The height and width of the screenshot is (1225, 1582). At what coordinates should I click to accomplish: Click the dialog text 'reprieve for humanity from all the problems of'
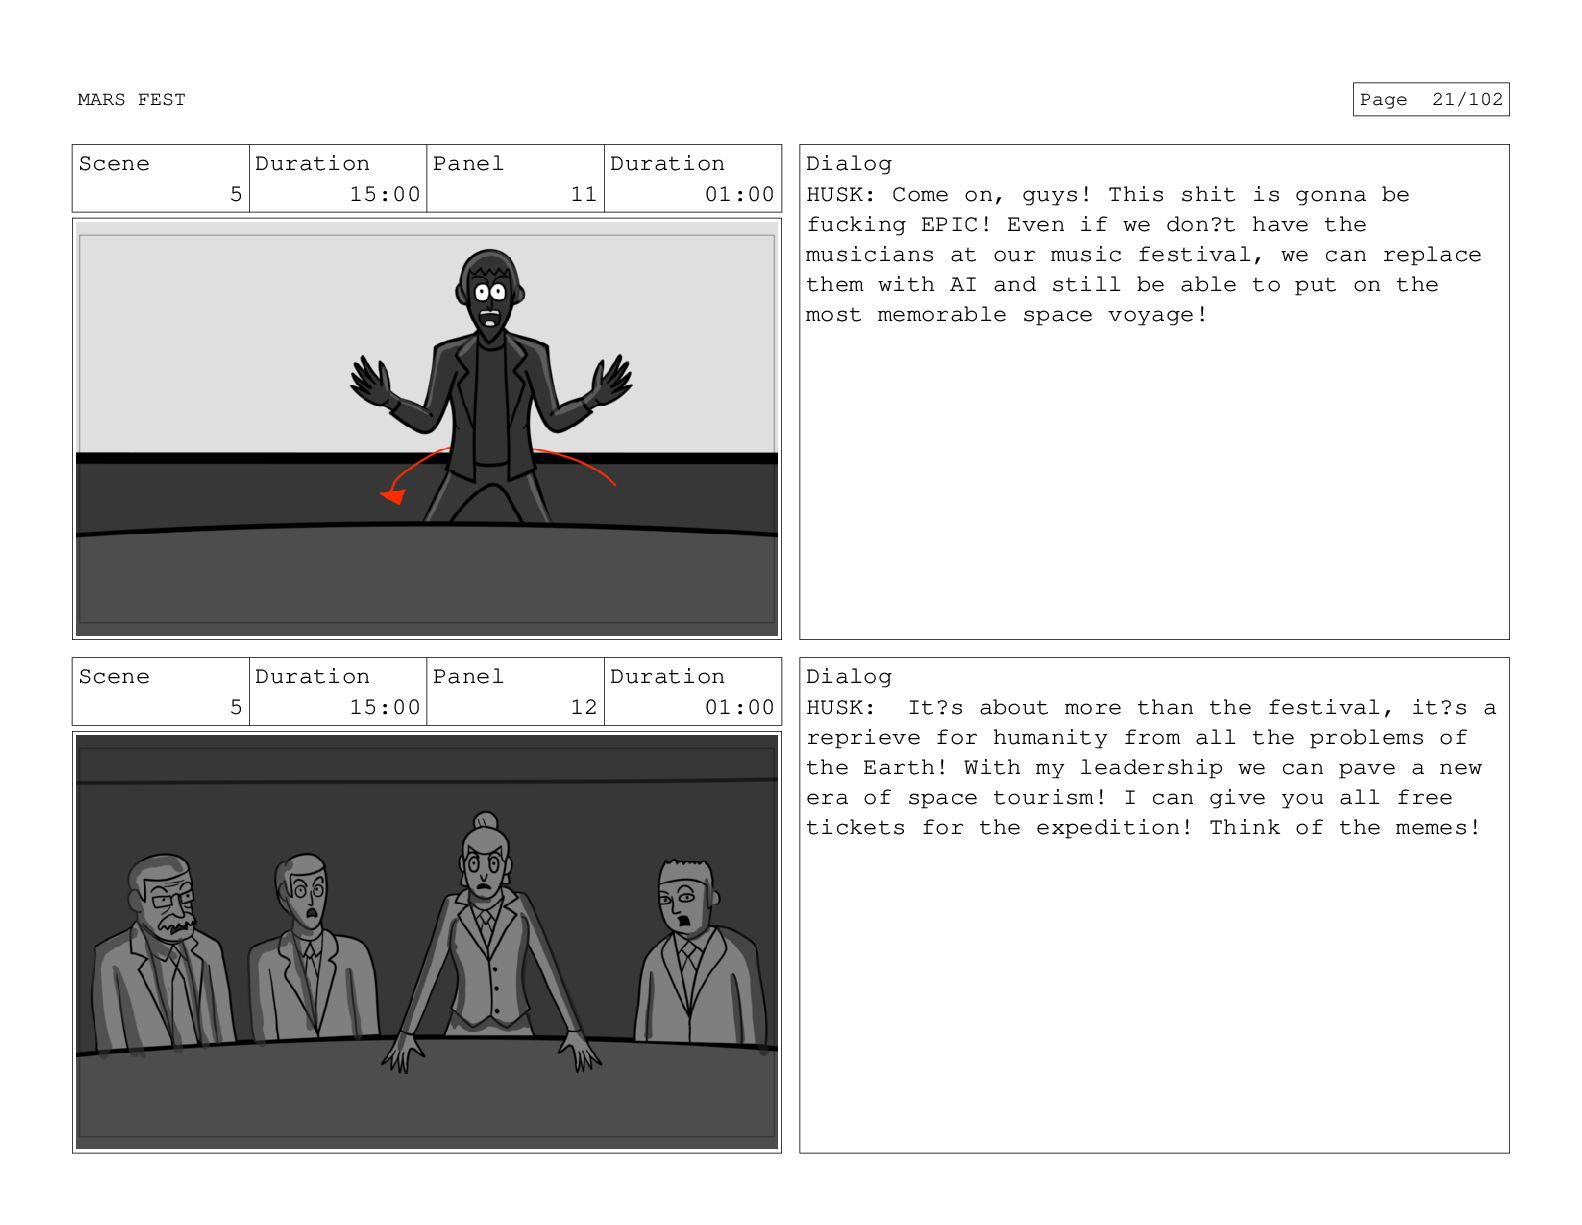pos(1137,738)
